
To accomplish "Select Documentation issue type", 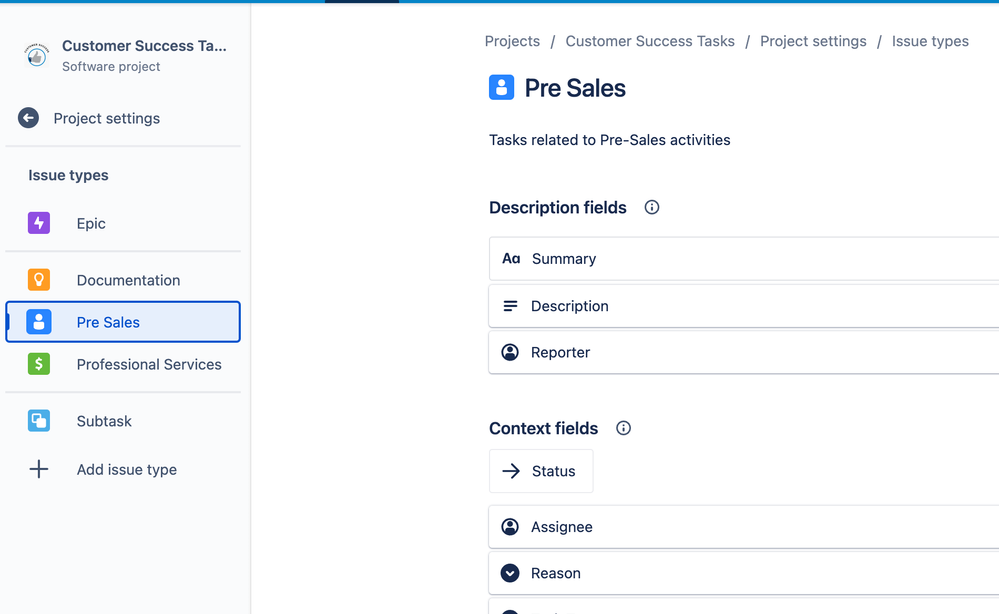I will click(x=123, y=280).
